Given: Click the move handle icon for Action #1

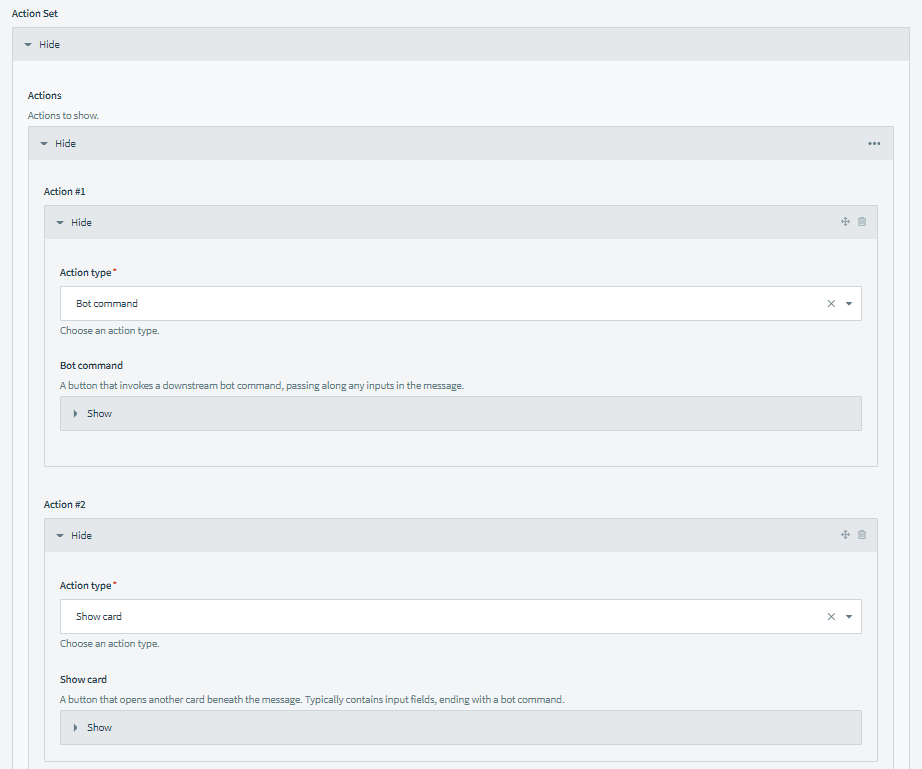Looking at the screenshot, I should pos(845,222).
